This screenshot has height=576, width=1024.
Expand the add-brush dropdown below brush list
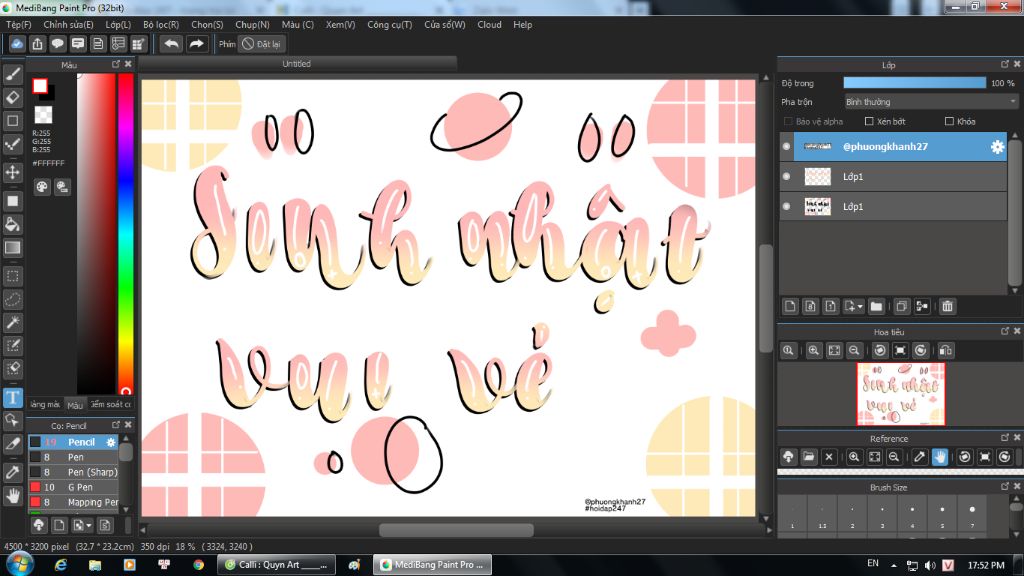click(x=89, y=526)
